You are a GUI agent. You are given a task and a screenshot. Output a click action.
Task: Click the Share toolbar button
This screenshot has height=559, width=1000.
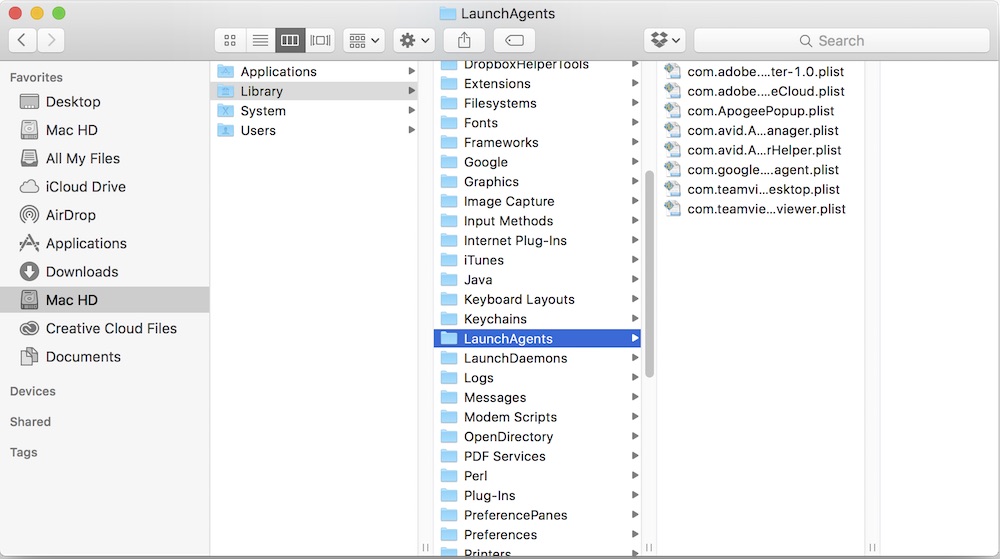[464, 40]
